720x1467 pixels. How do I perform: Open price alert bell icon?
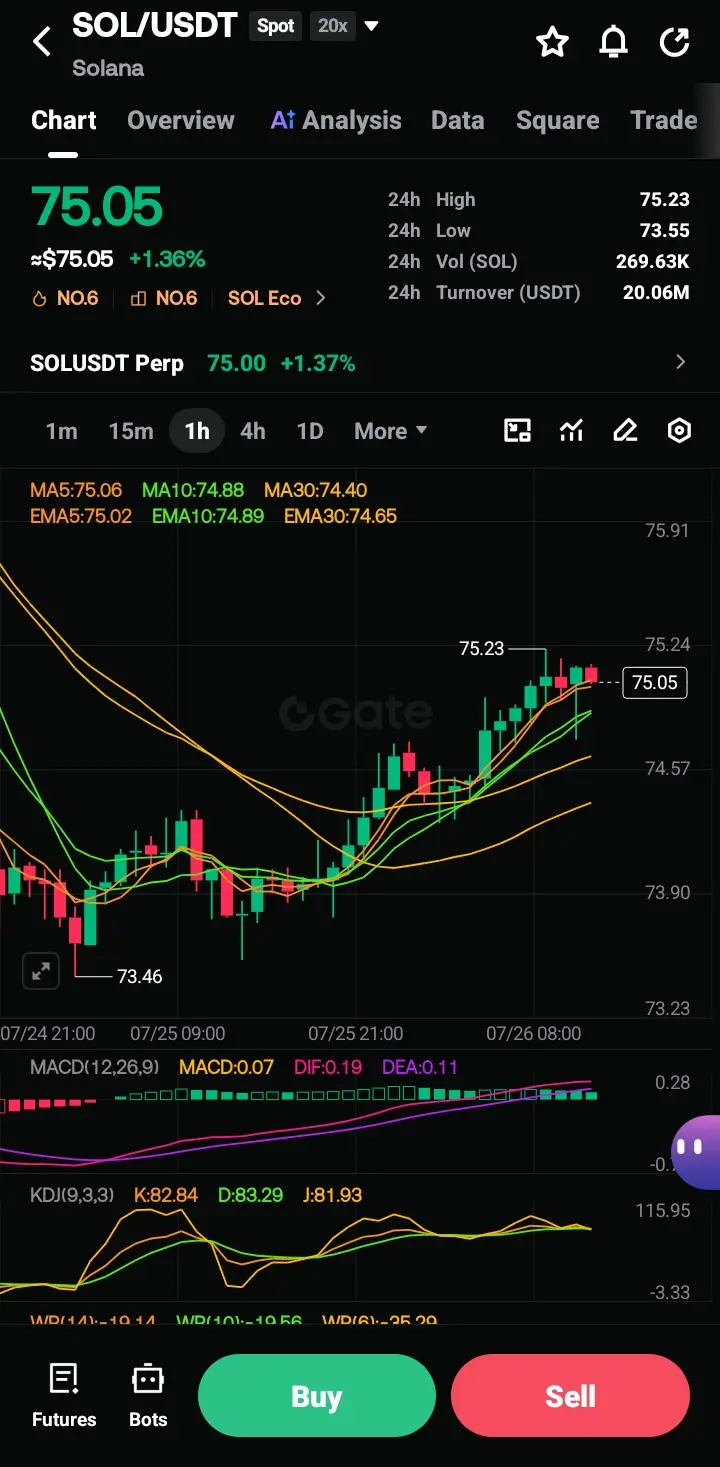(x=613, y=41)
